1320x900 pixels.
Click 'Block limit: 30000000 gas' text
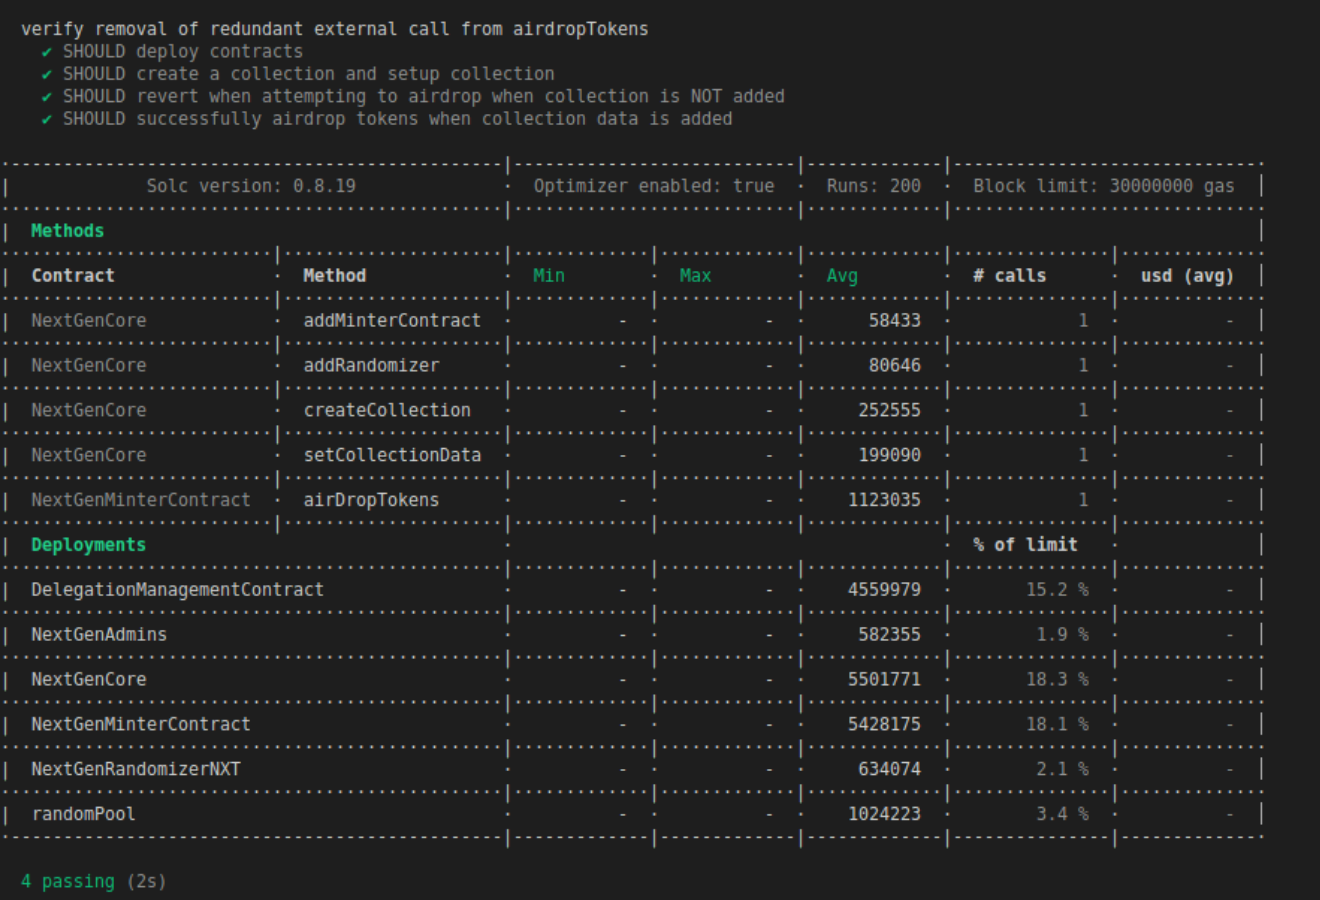coord(1104,186)
